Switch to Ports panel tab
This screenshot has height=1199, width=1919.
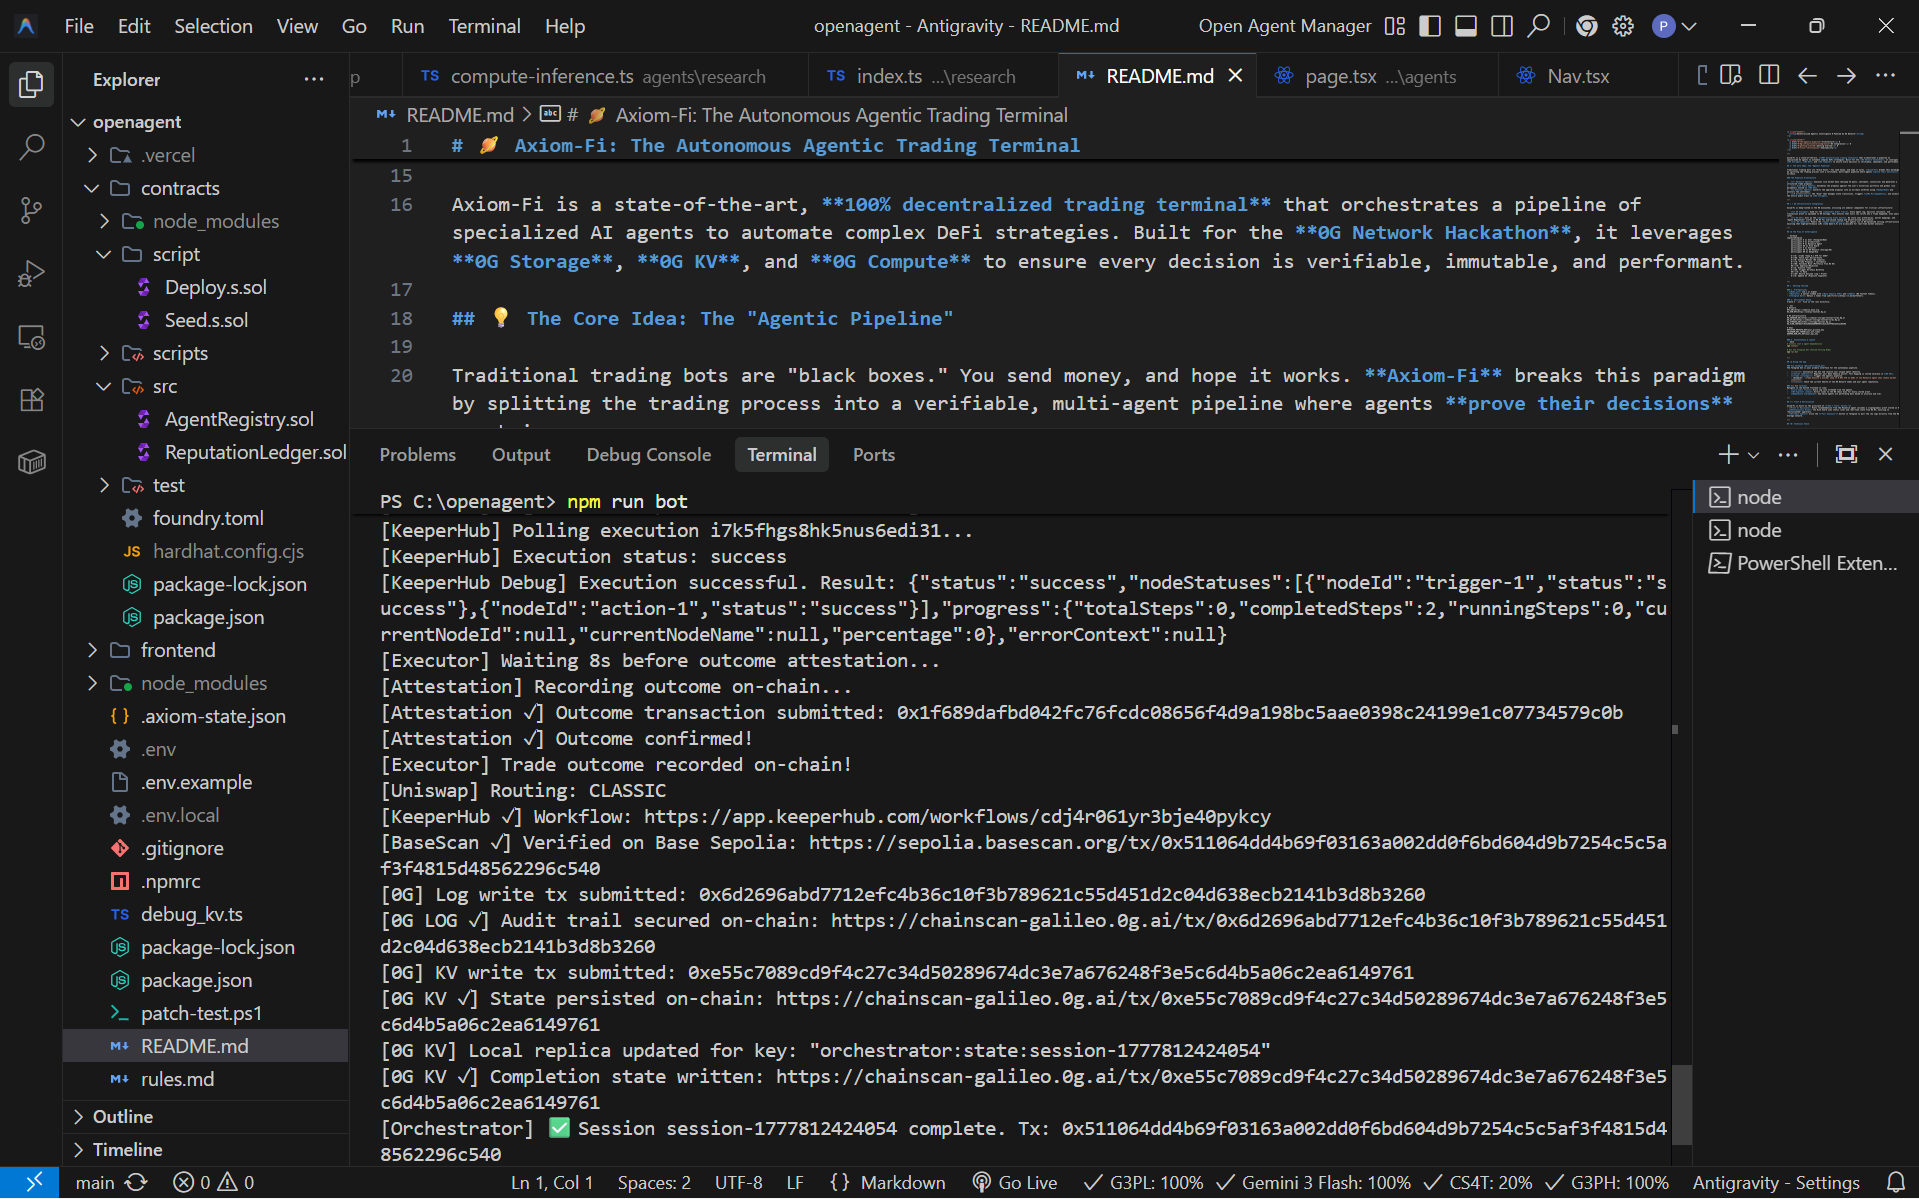(x=873, y=455)
